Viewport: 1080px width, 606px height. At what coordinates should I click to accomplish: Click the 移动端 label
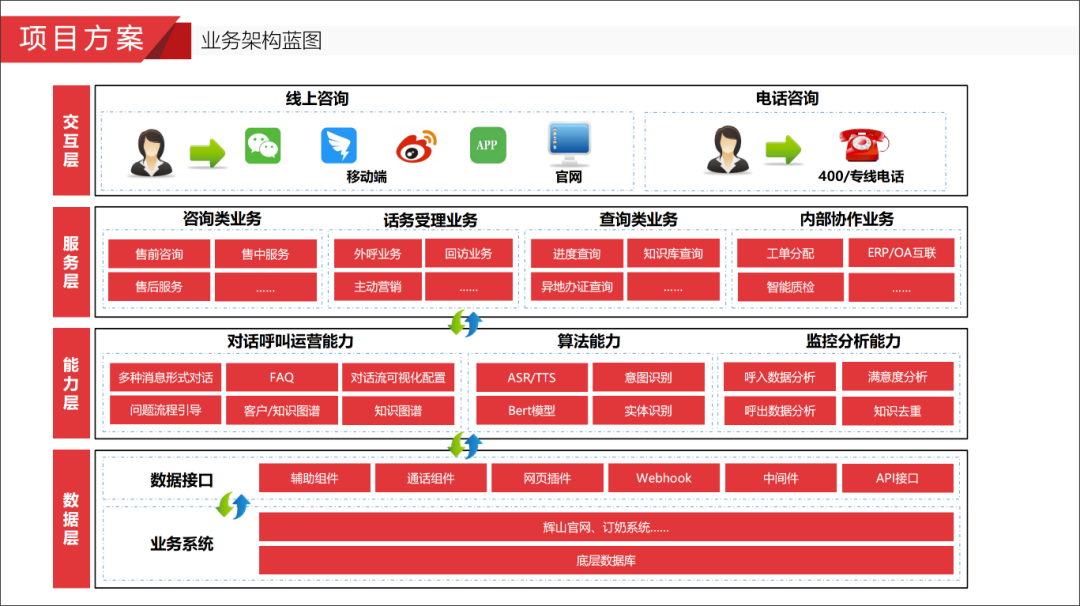pos(366,177)
